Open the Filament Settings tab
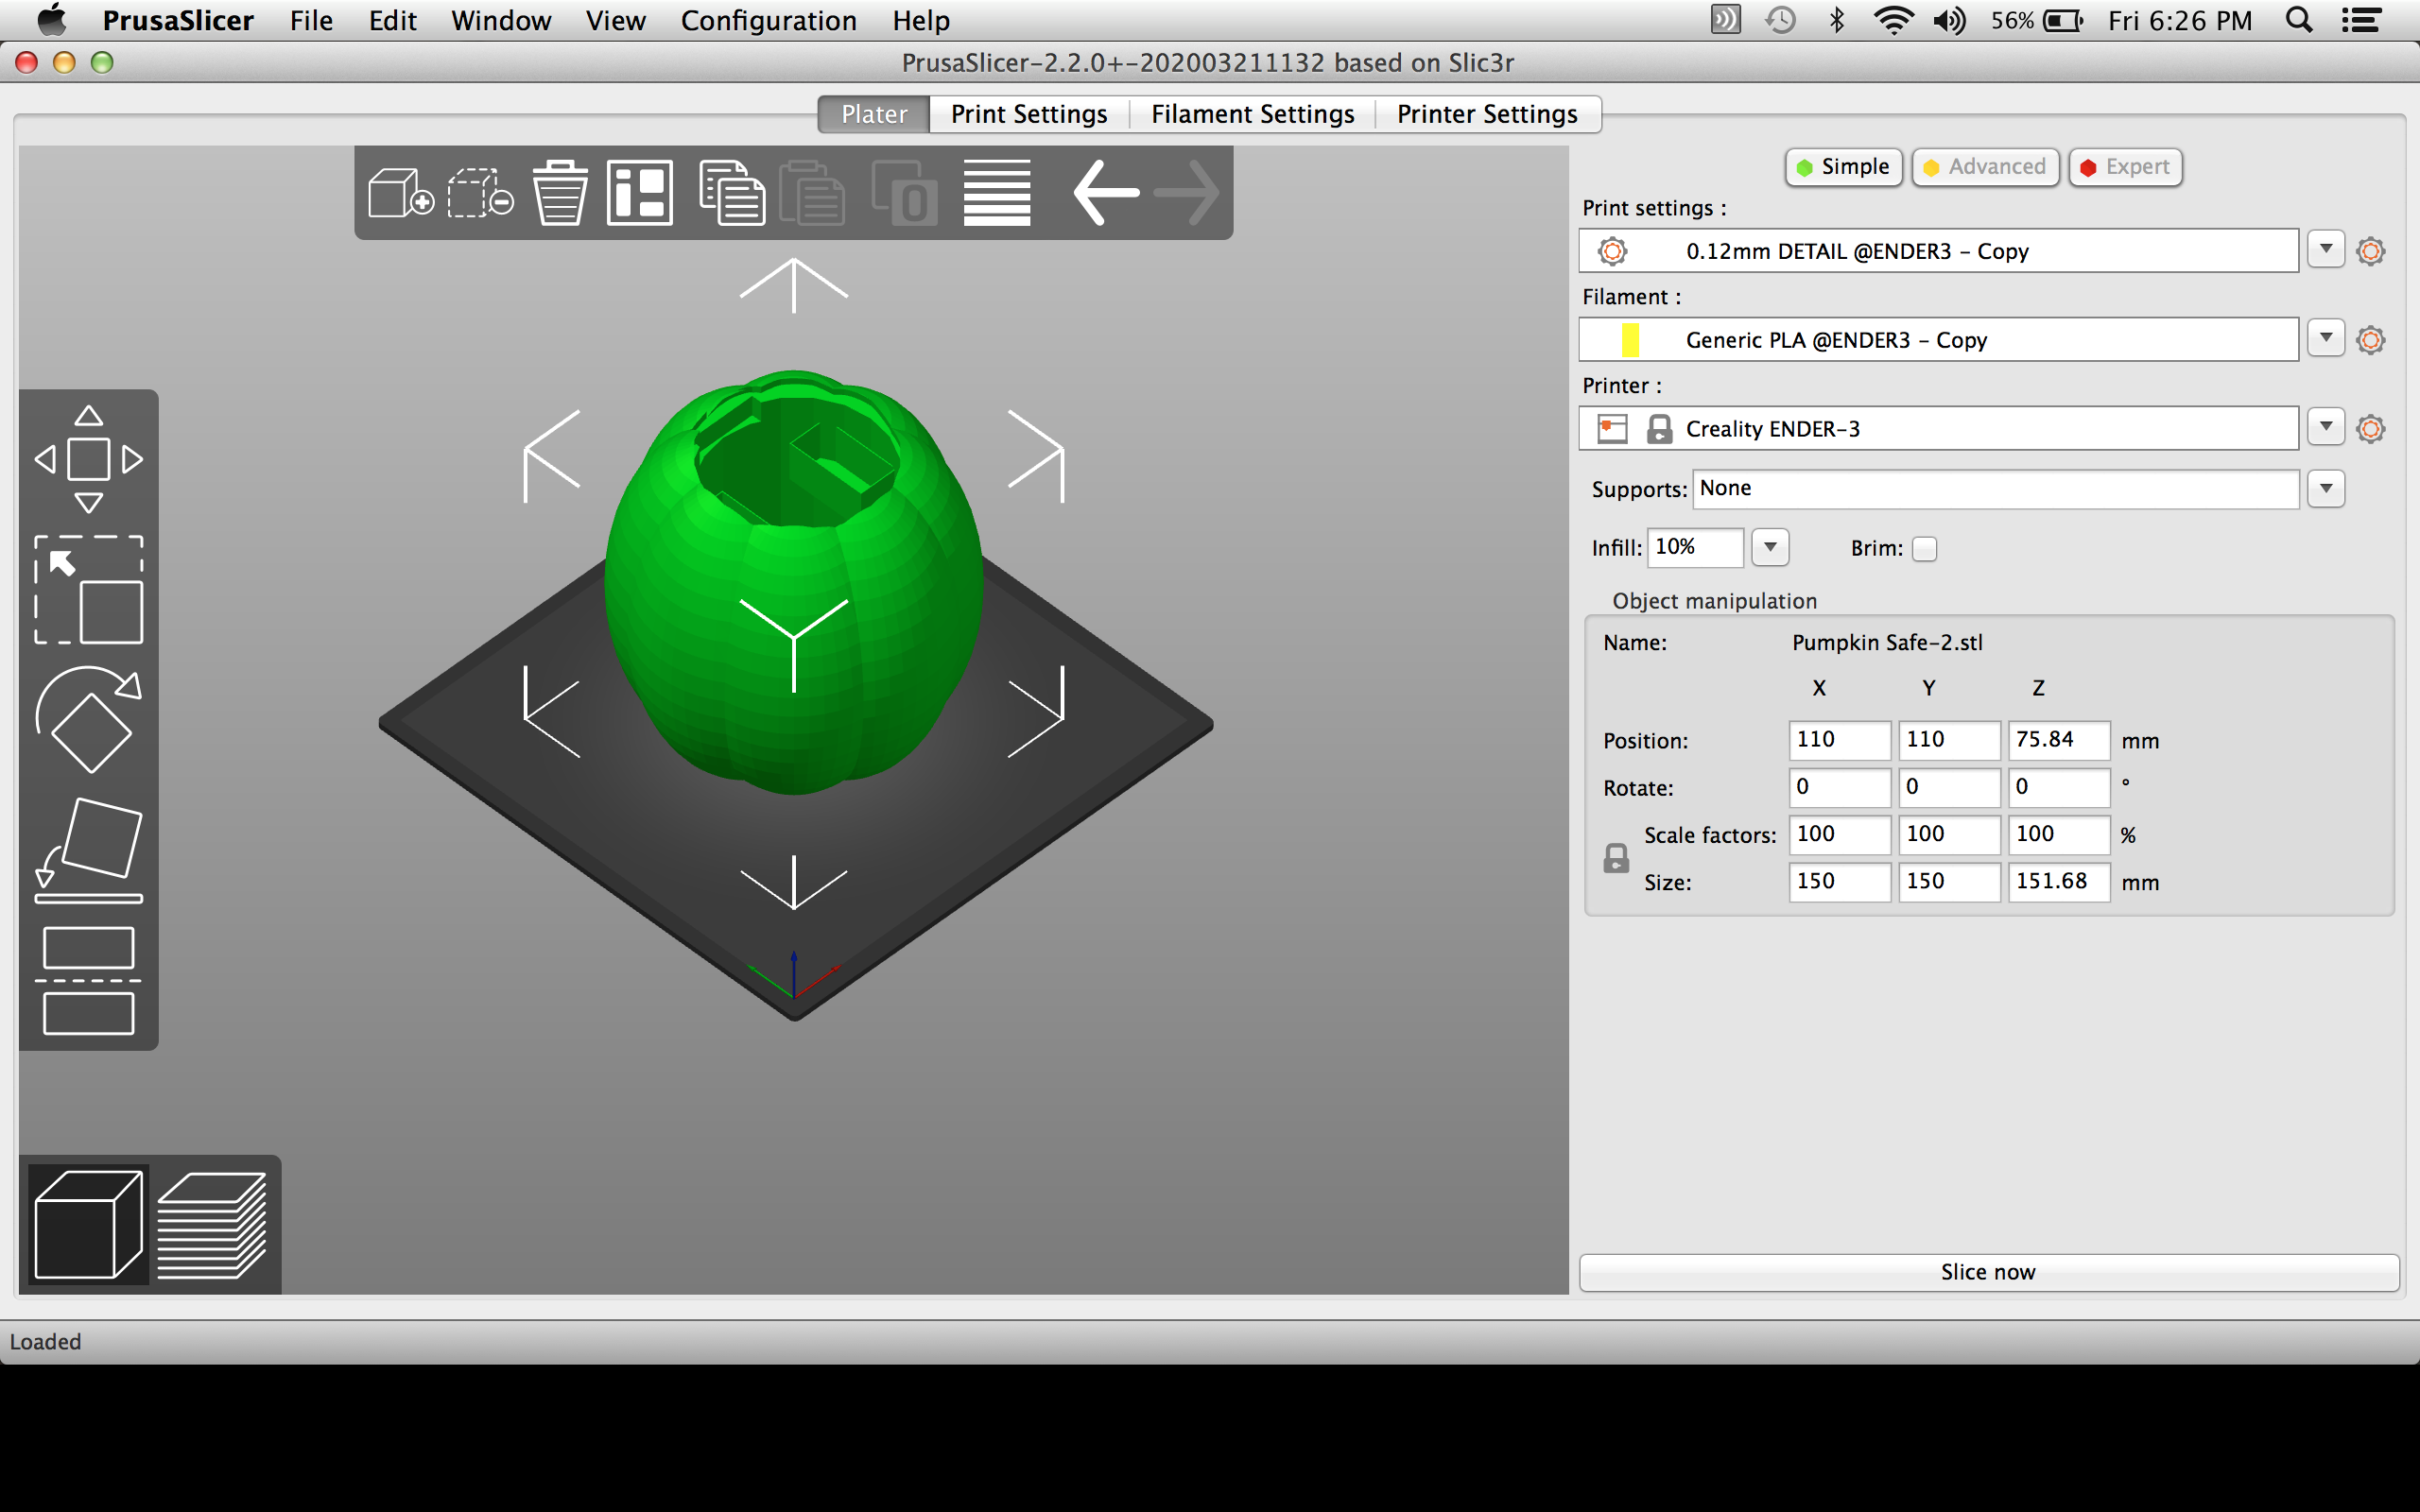The height and width of the screenshot is (1512, 2420). click(x=1251, y=112)
